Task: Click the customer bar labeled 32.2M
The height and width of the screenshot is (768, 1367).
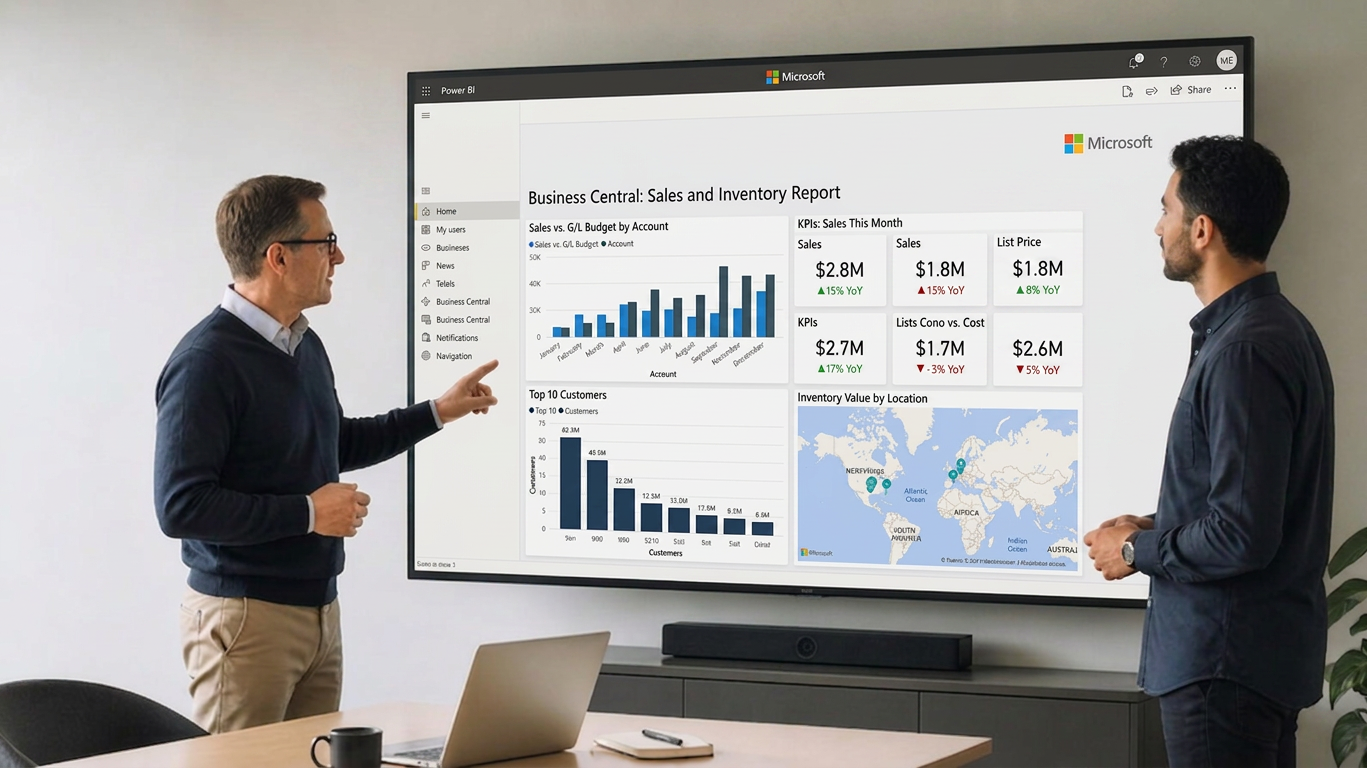Action: pos(624,508)
